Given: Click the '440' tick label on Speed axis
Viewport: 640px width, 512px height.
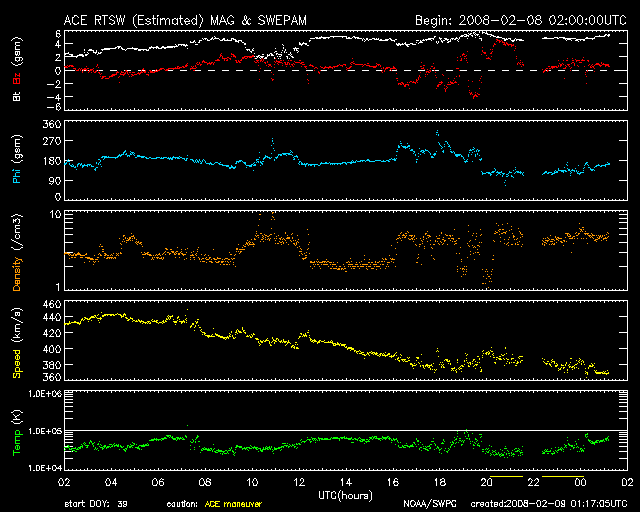Looking at the screenshot, I should point(52,317).
